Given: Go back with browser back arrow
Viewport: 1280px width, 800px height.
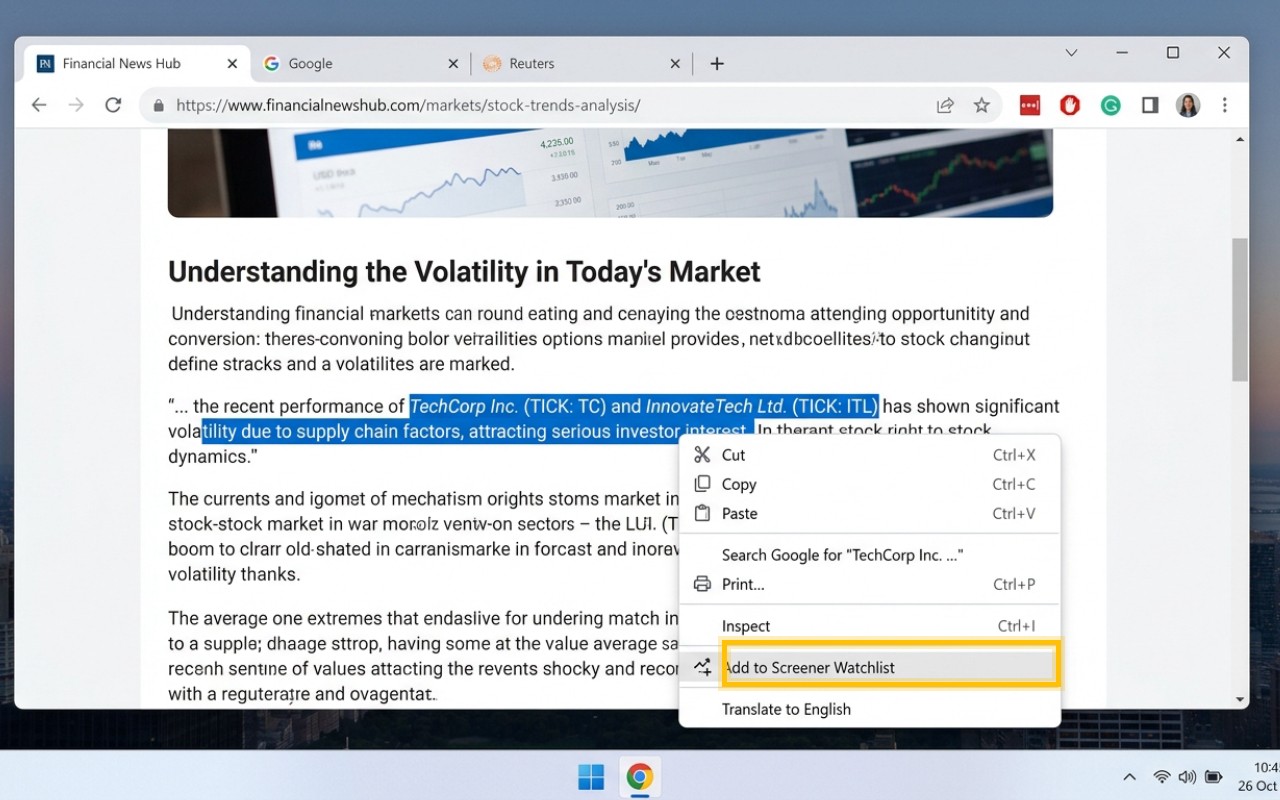Looking at the screenshot, I should pyautogui.click(x=39, y=105).
